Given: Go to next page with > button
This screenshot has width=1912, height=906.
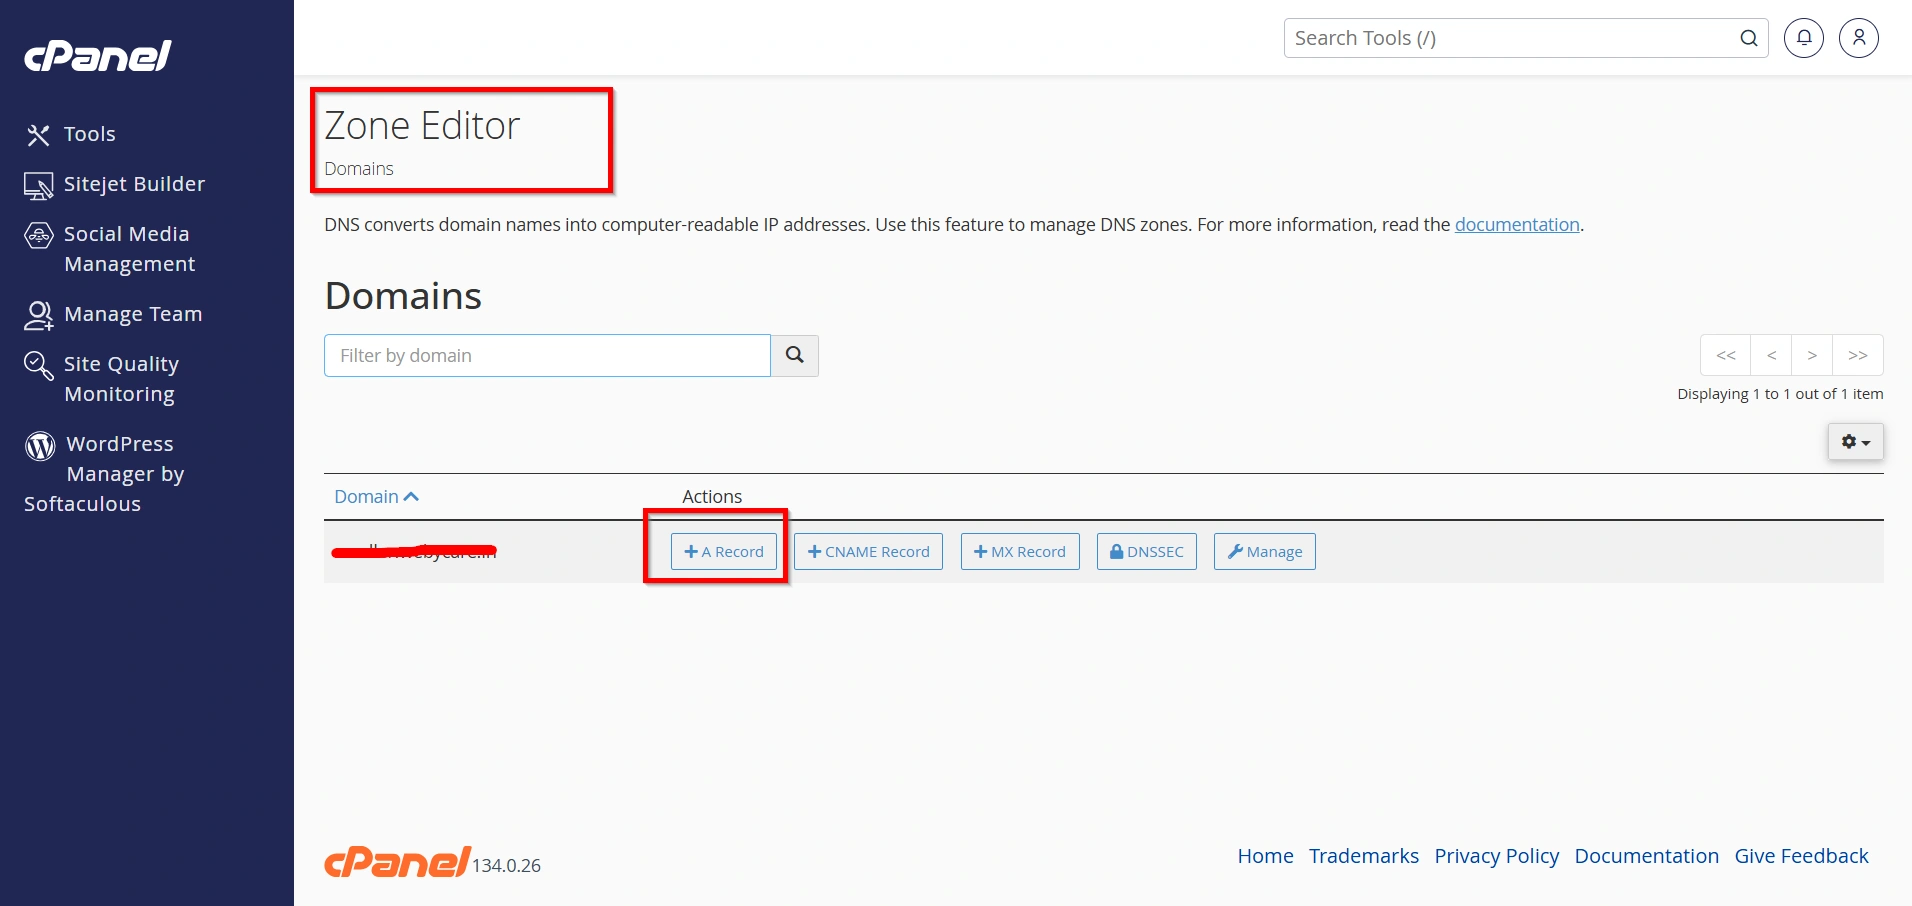Looking at the screenshot, I should [1812, 355].
